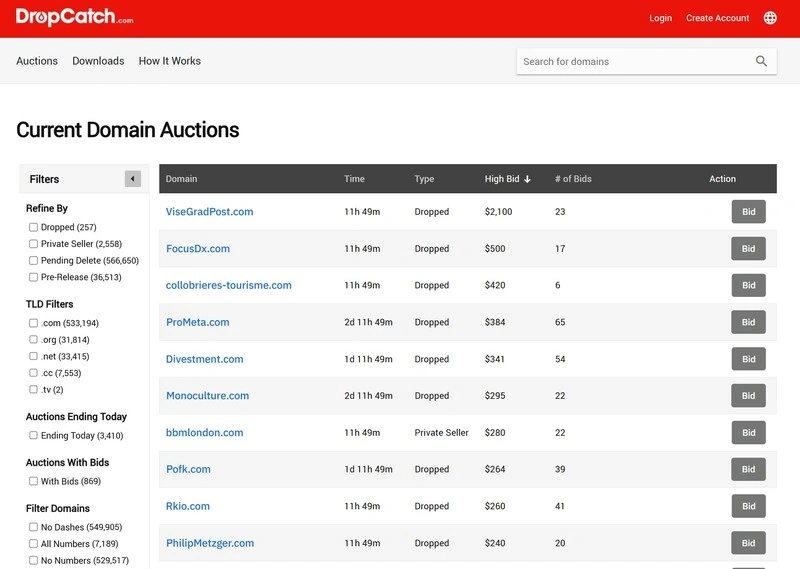Open Divestment.com listing
This screenshot has width=800, height=569.
pos(205,359)
